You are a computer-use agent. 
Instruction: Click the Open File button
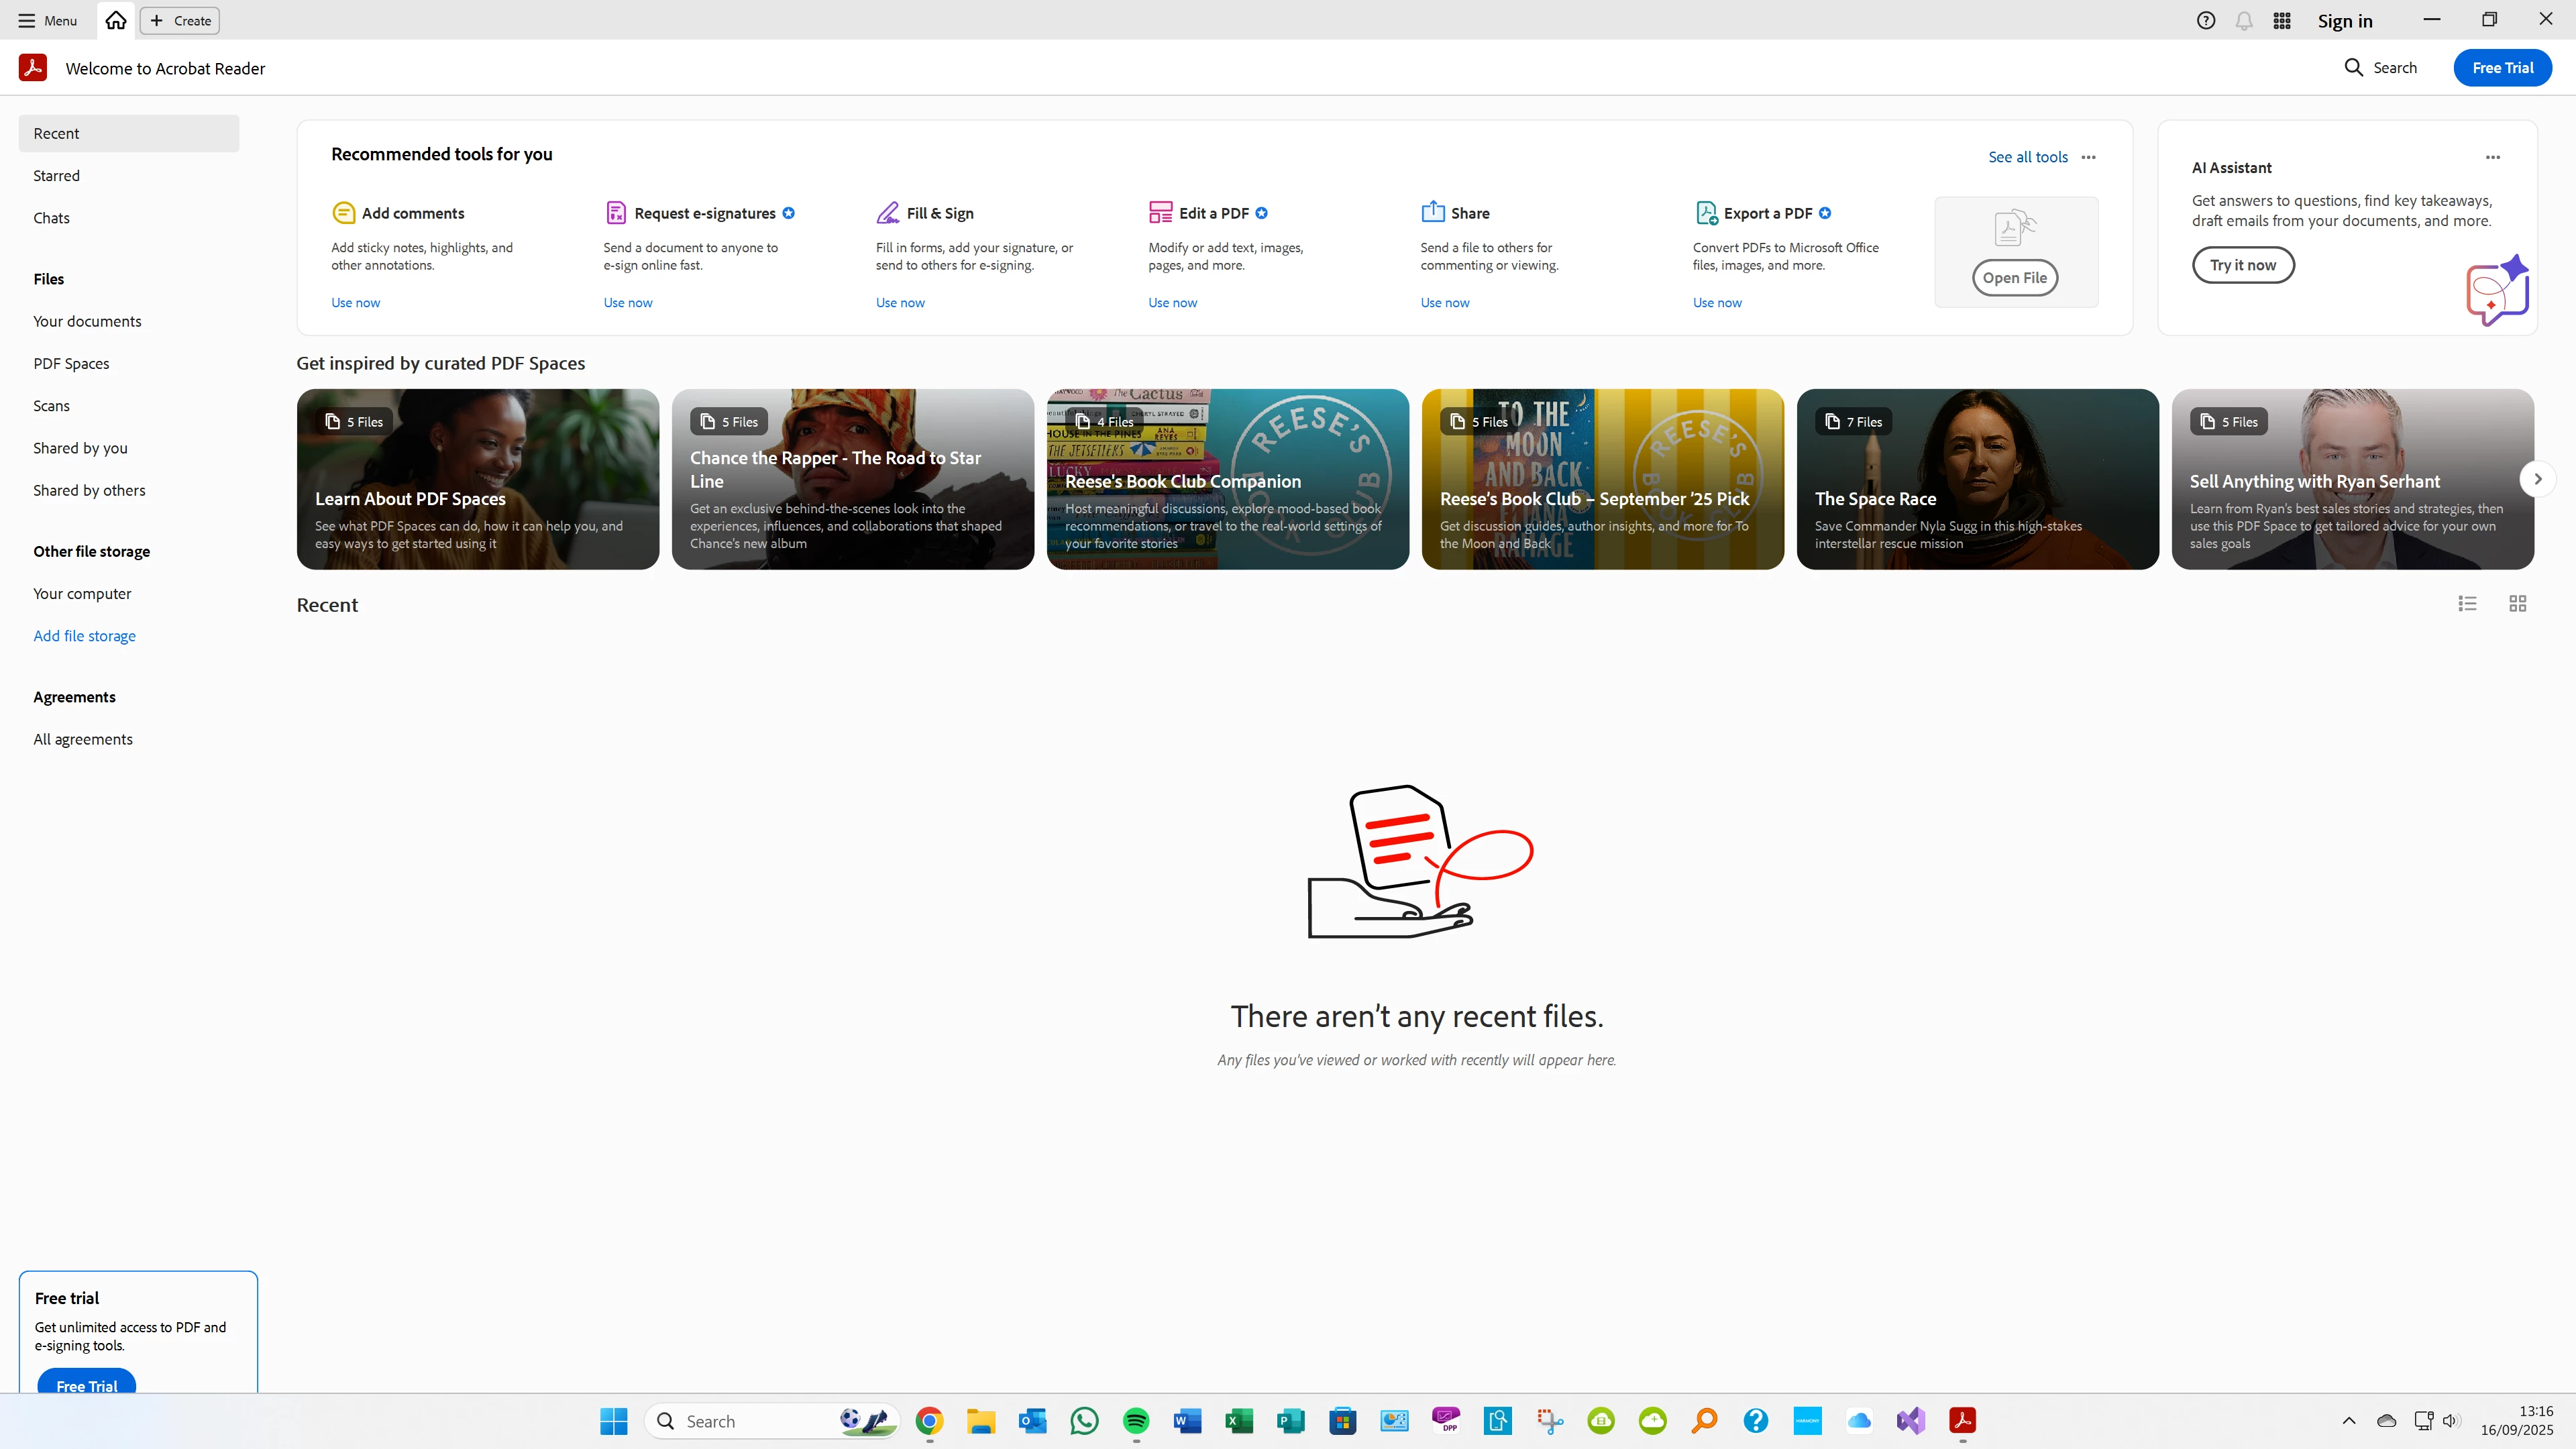2014,278
